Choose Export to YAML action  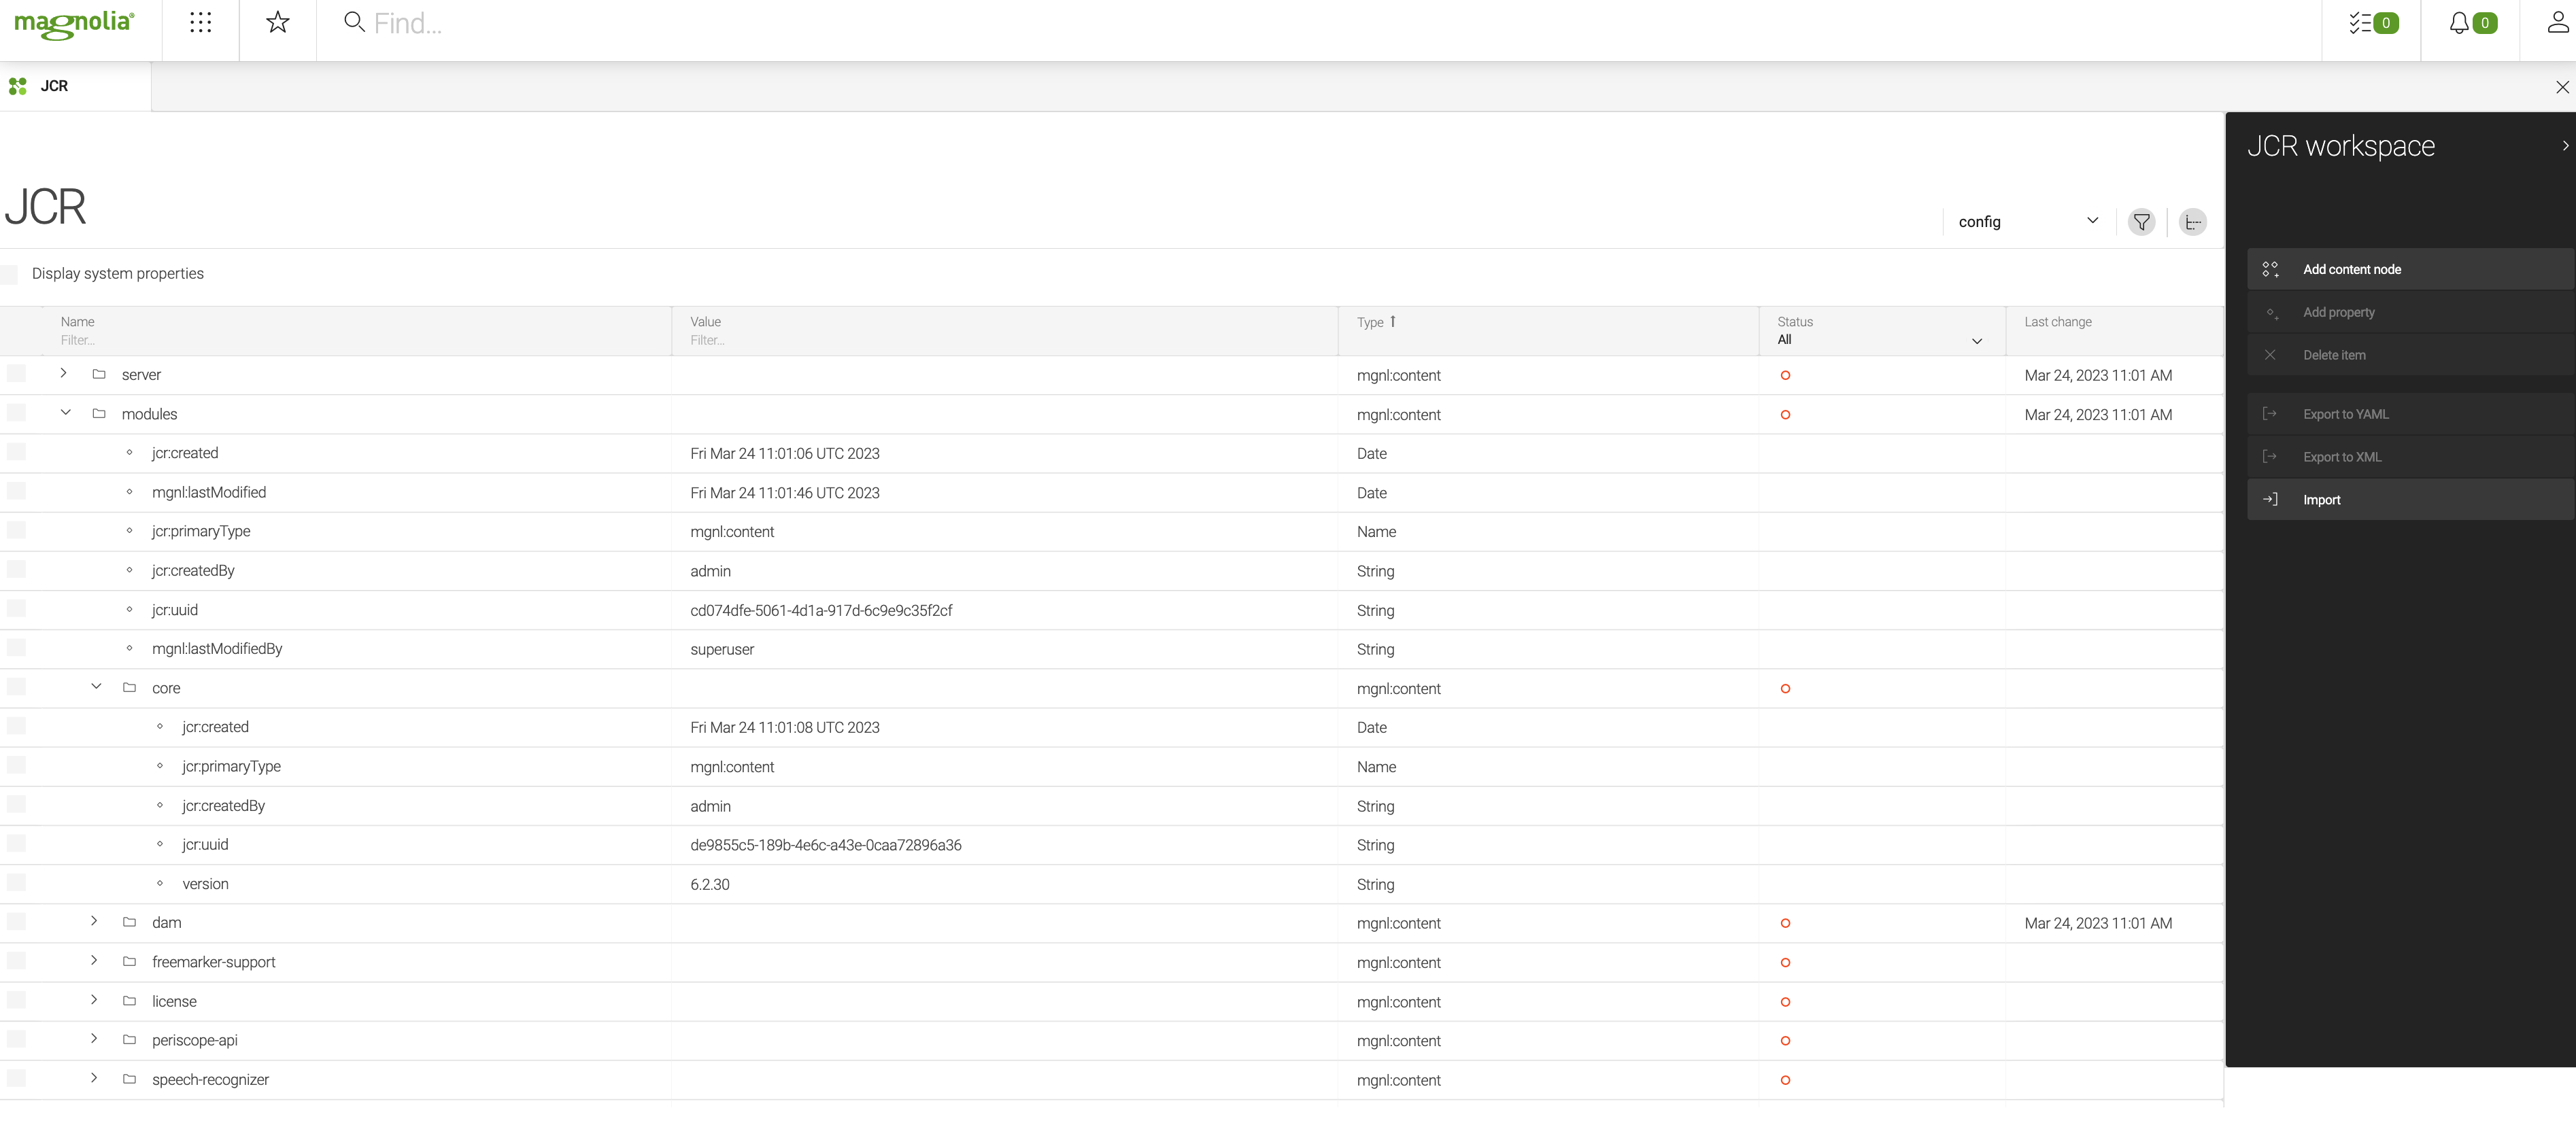2410,414
